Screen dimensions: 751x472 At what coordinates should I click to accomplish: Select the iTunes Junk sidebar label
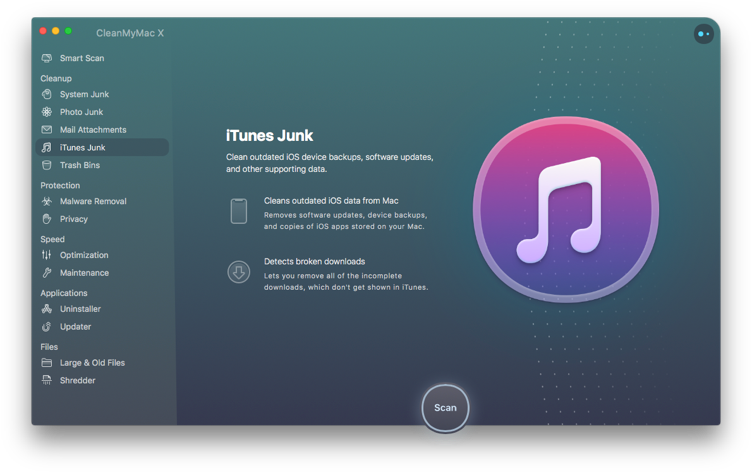tap(82, 148)
